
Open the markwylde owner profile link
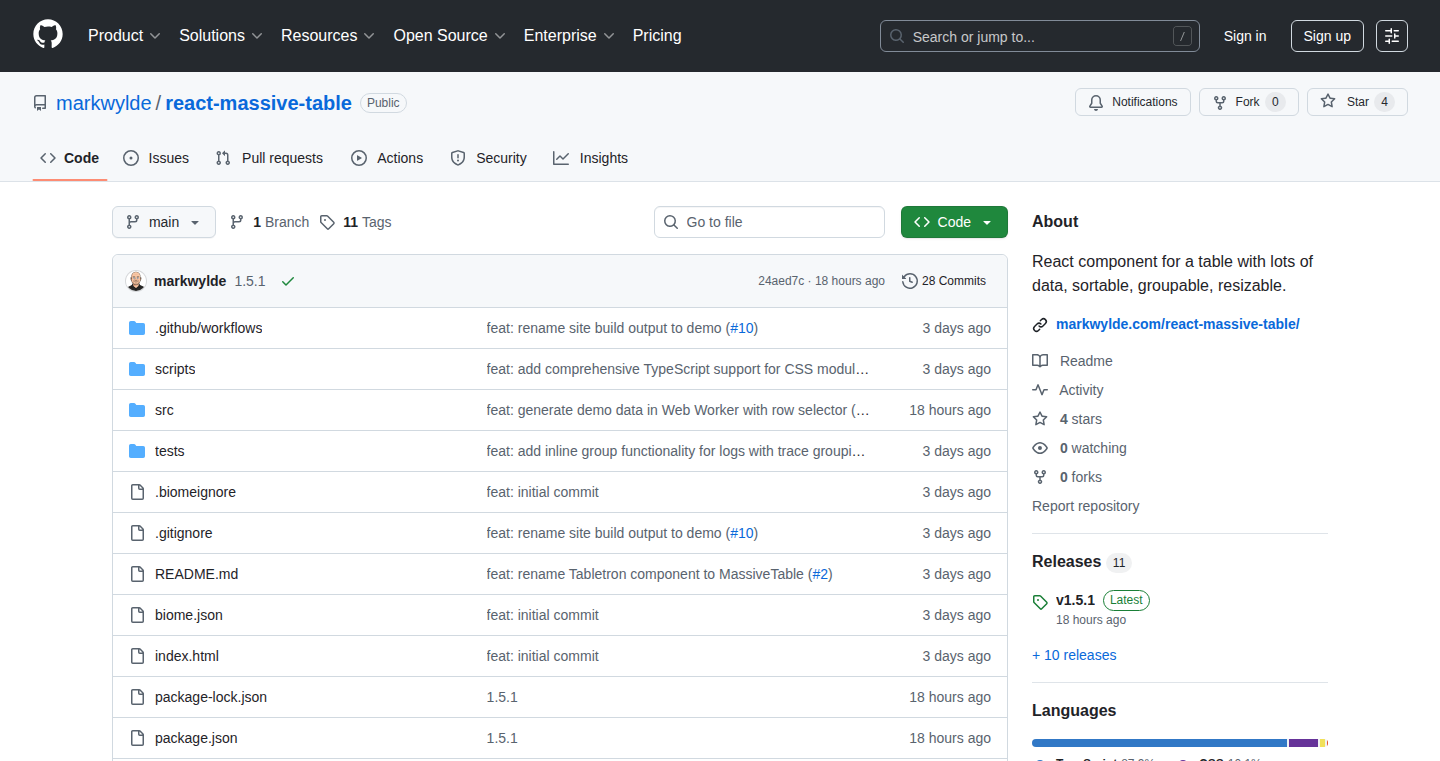pos(104,103)
